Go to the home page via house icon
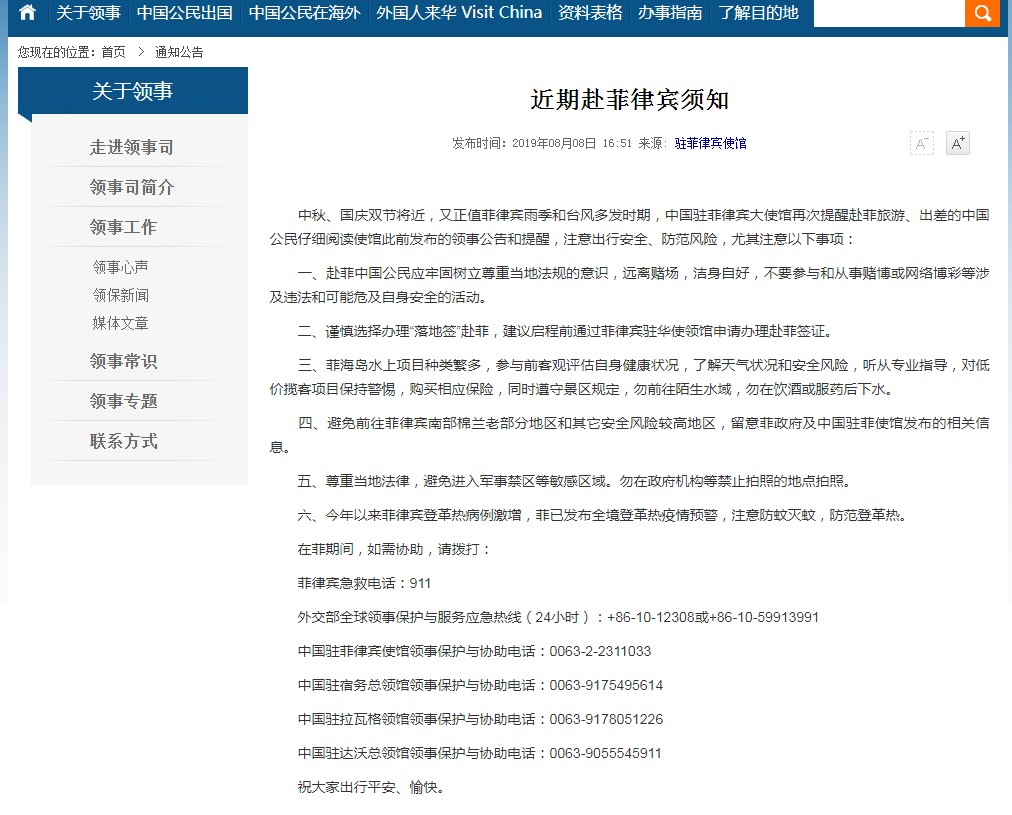 click(x=27, y=12)
